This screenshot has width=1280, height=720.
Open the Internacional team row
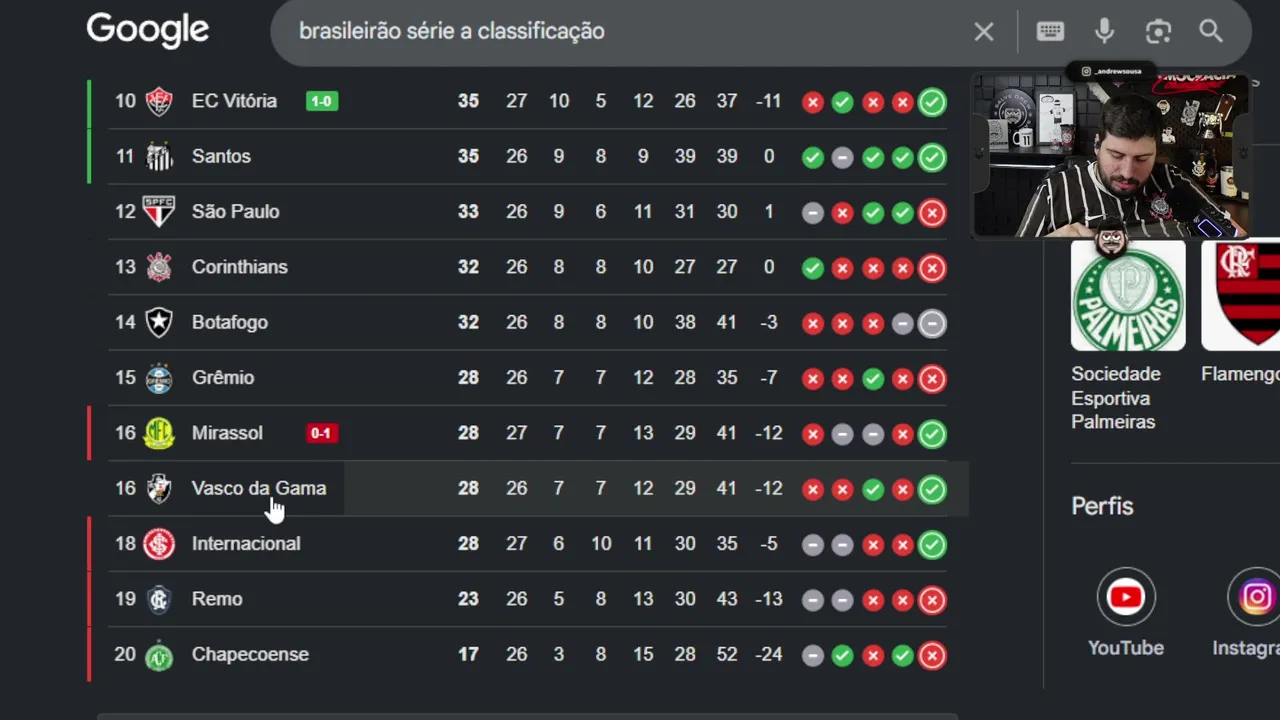coord(528,544)
